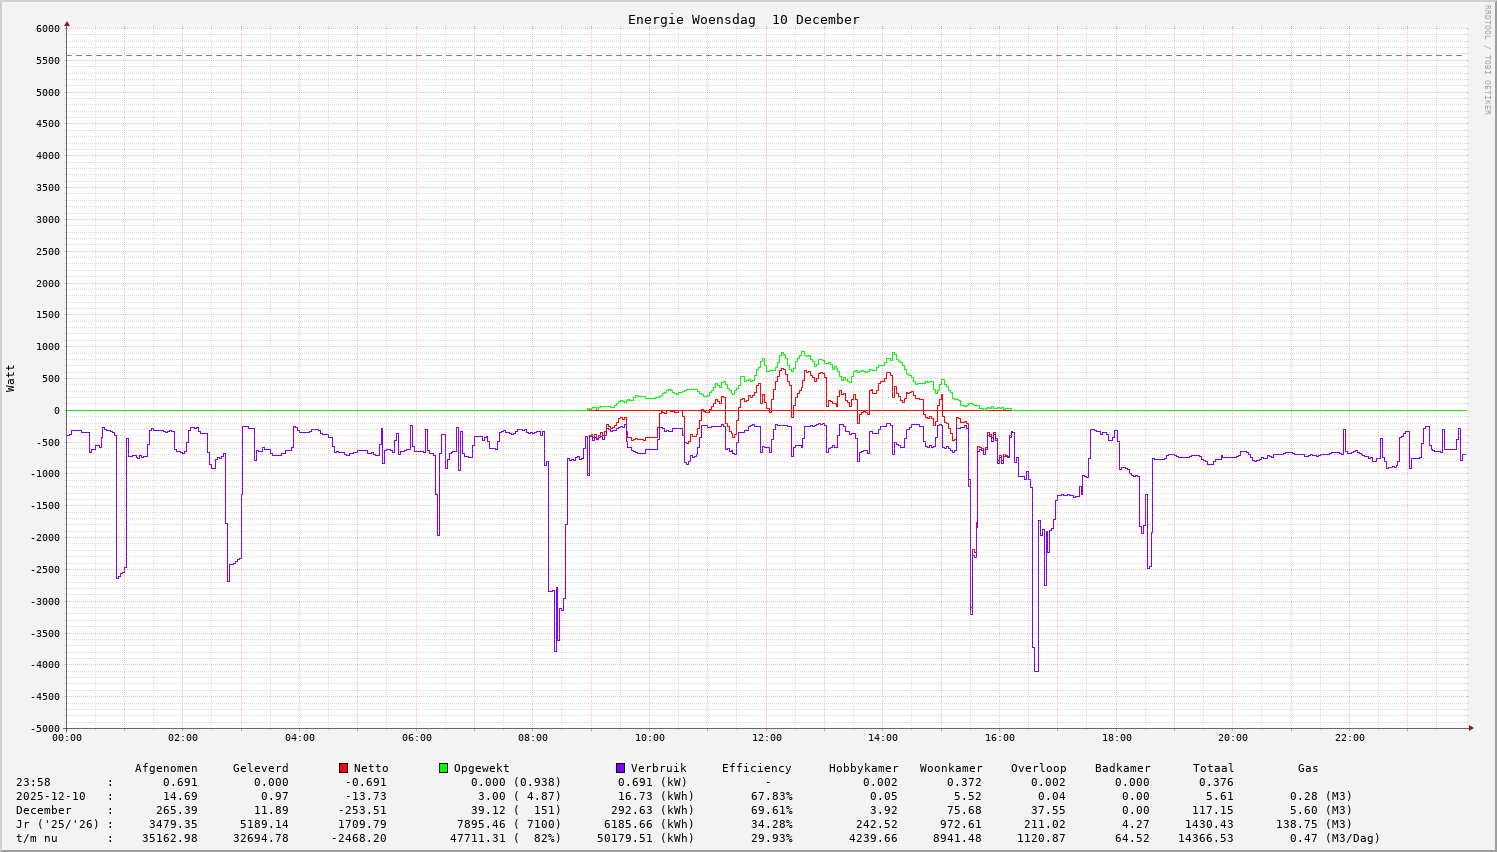Click the arrow atop the Watt axis
This screenshot has height=852, width=1497.
pyautogui.click(x=67, y=22)
